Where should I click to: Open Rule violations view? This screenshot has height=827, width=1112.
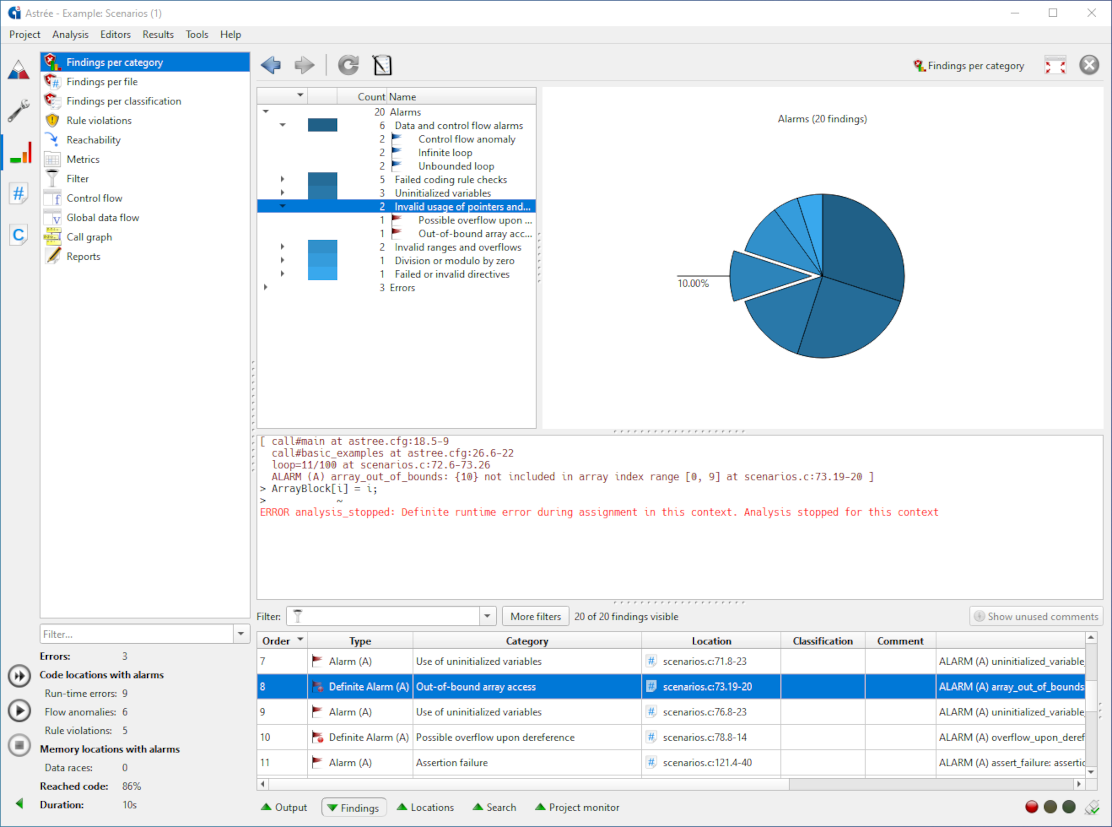(x=145, y=121)
